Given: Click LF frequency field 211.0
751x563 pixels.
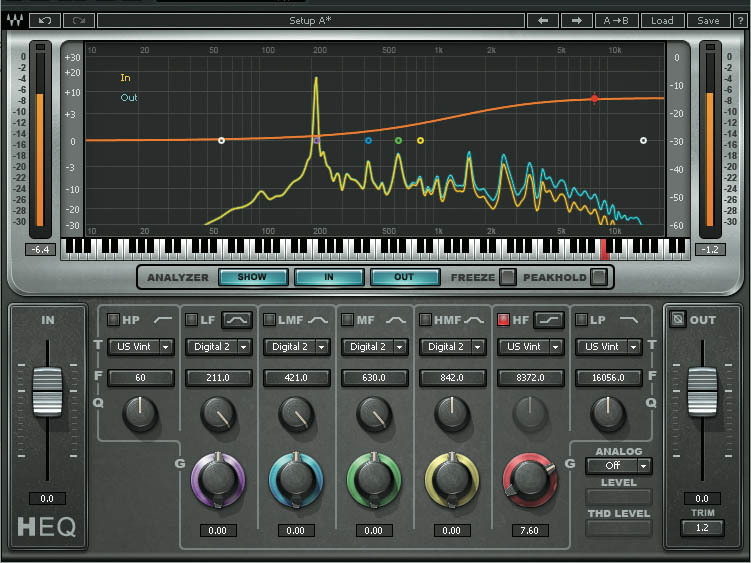Looking at the screenshot, I should (x=218, y=378).
